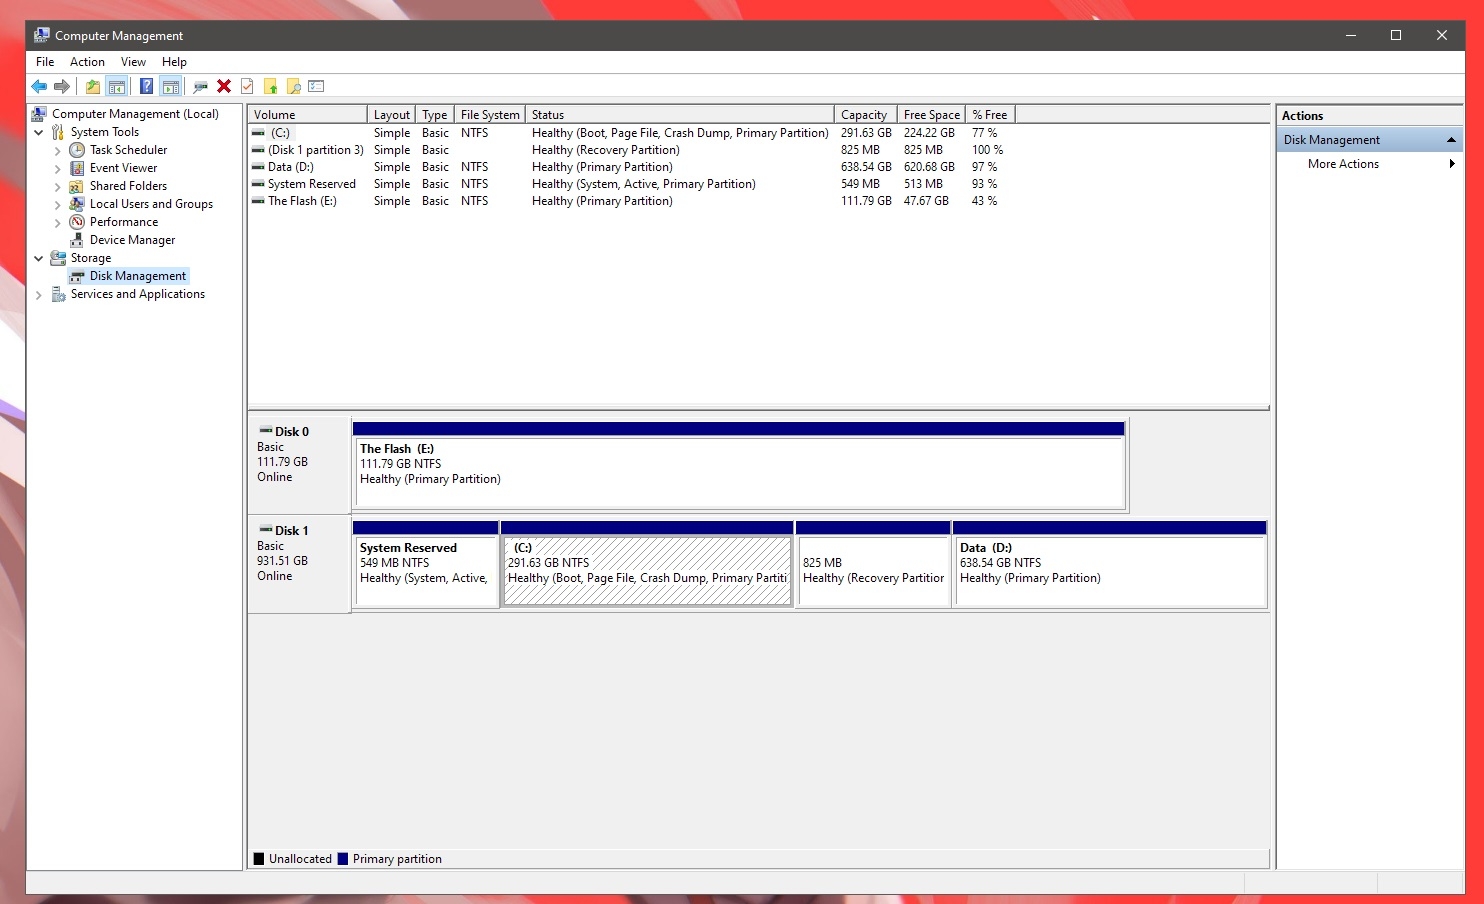Click the document with checkmark toolbar icon

coord(246,86)
